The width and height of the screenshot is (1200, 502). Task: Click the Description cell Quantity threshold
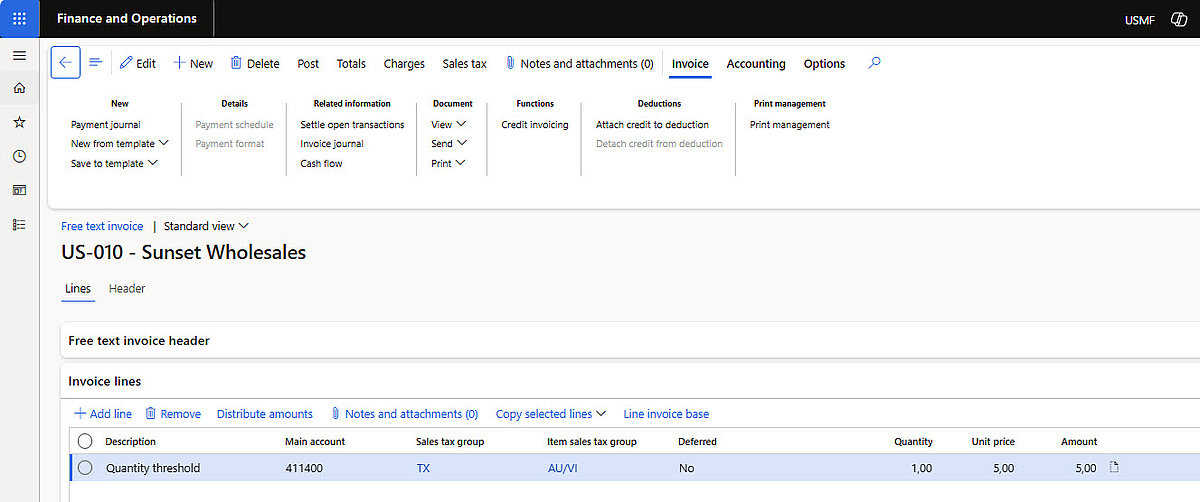[153, 467]
